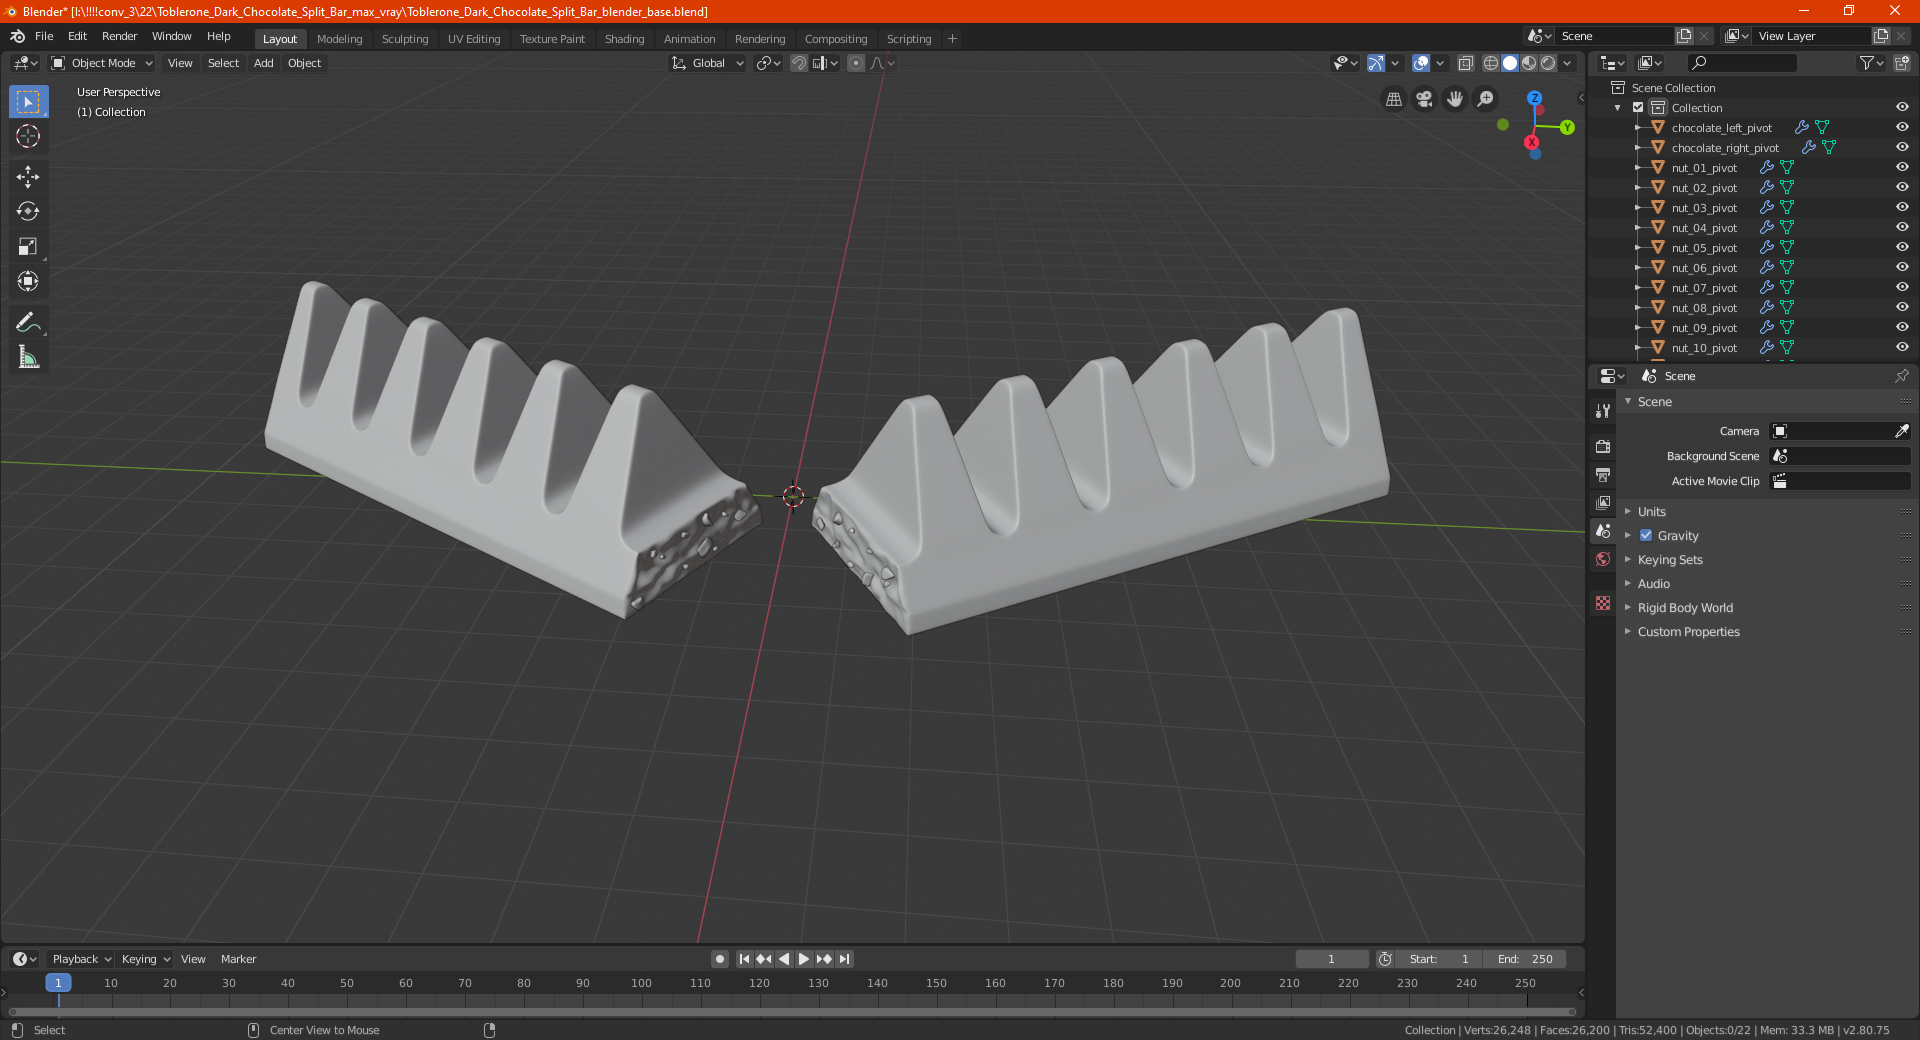This screenshot has width=1920, height=1040.
Task: Open the Object Mode dropdown
Action: pos(102,63)
